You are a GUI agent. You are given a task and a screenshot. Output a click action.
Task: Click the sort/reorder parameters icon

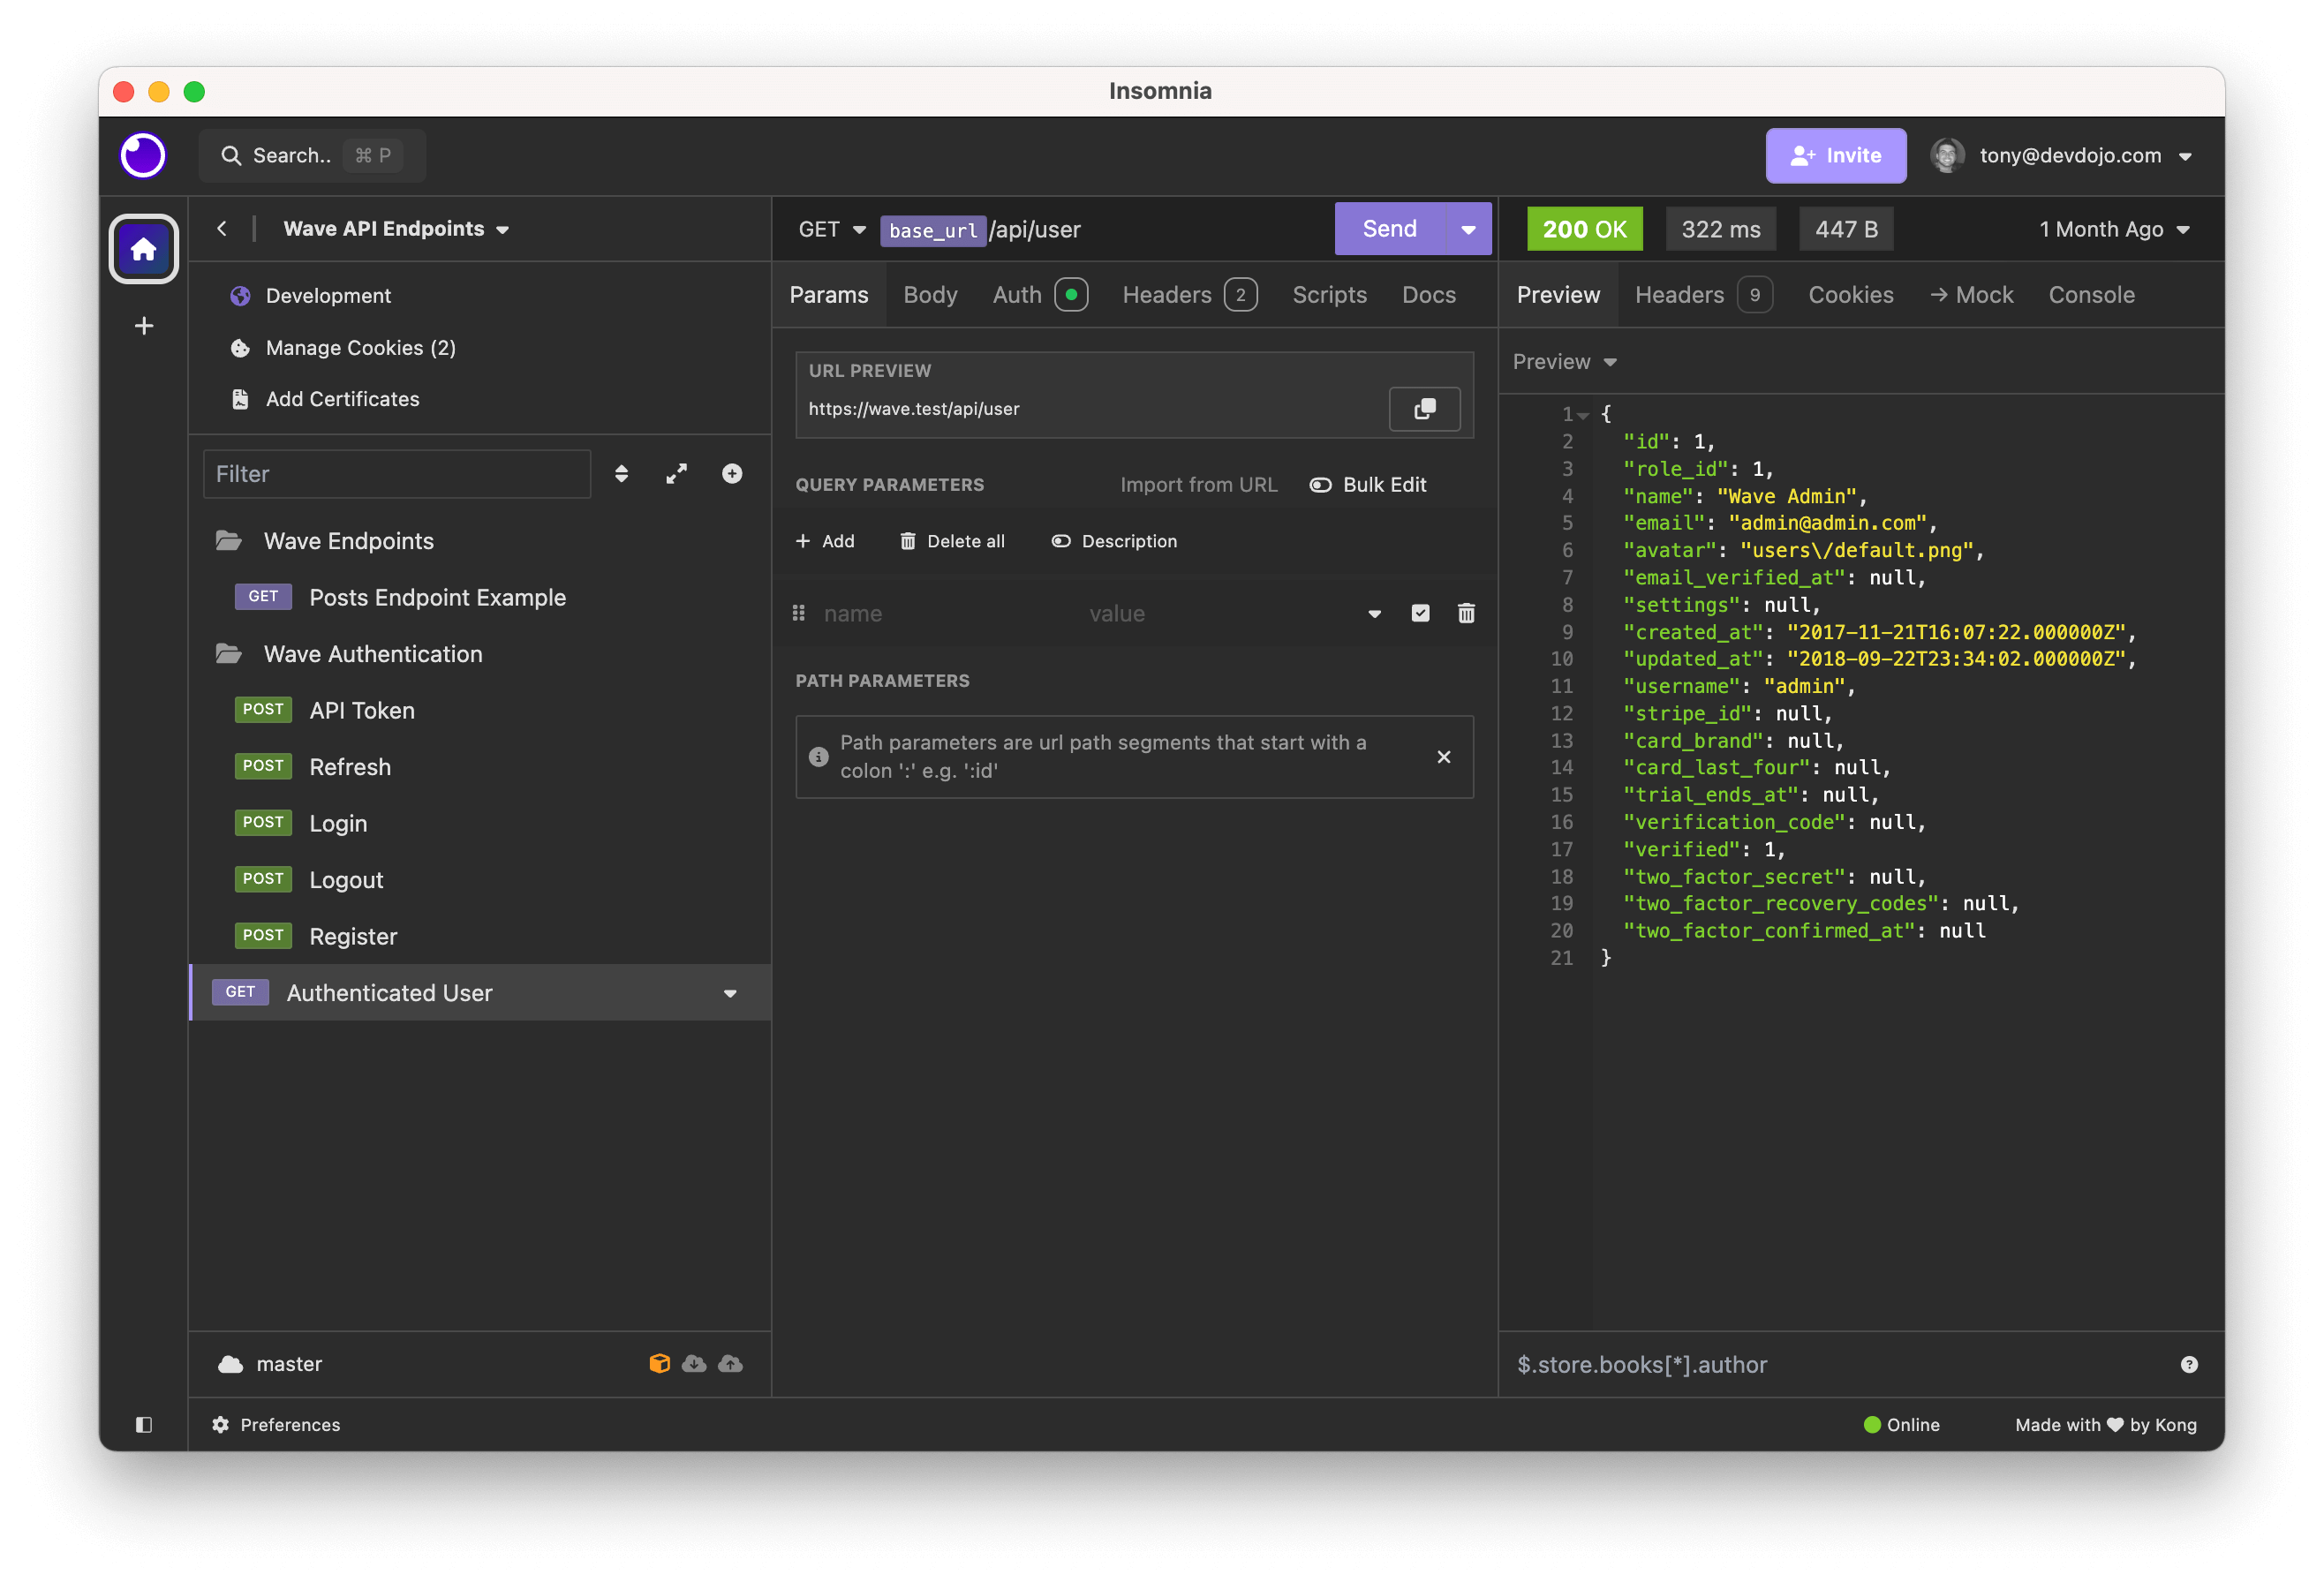pos(804,613)
